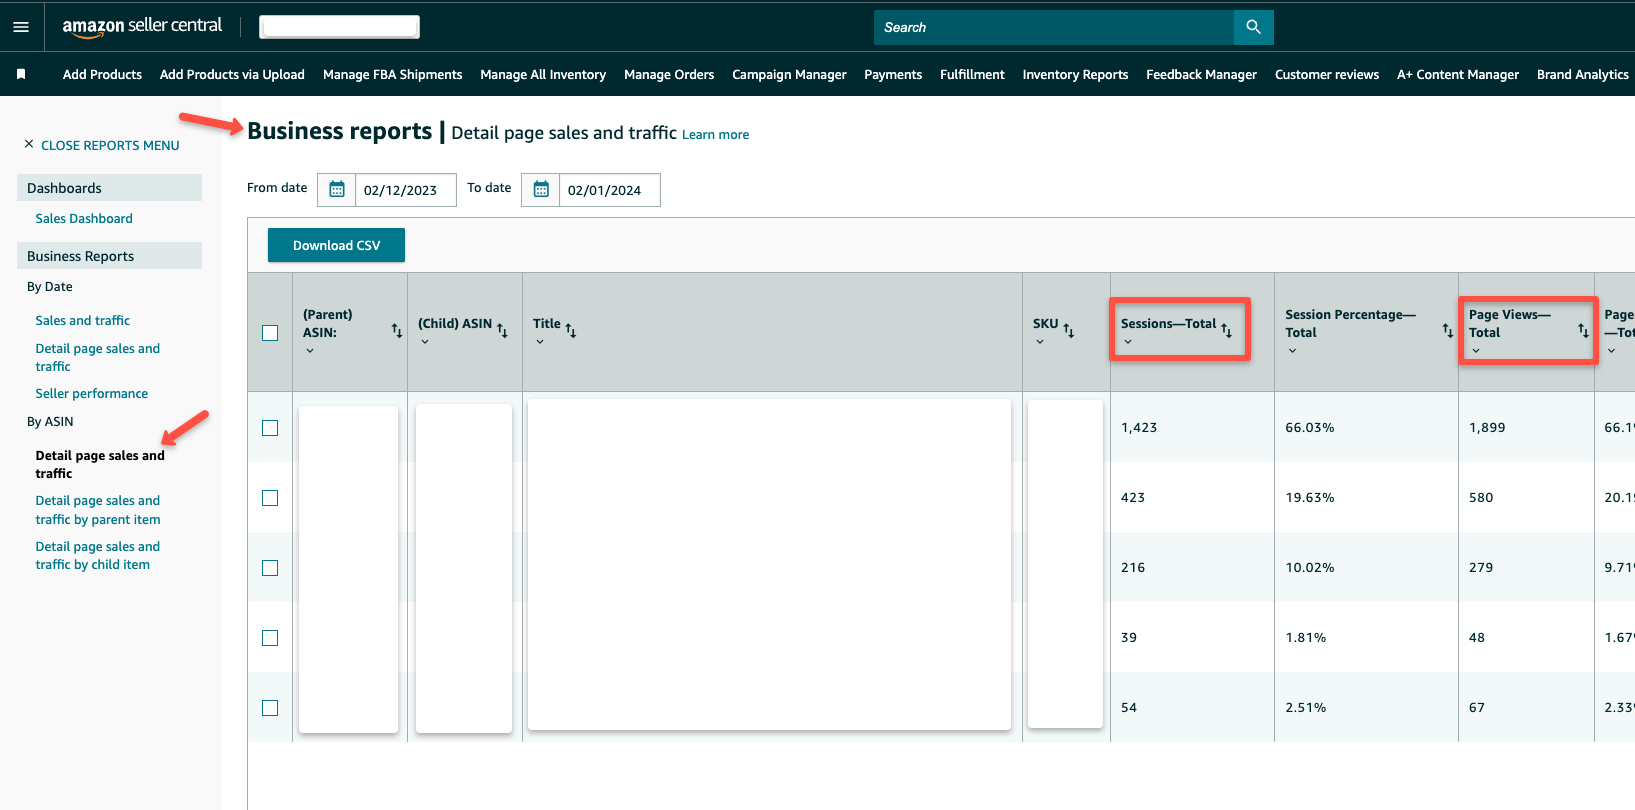Open the Seller performance report
The image size is (1635, 810).
click(x=92, y=393)
